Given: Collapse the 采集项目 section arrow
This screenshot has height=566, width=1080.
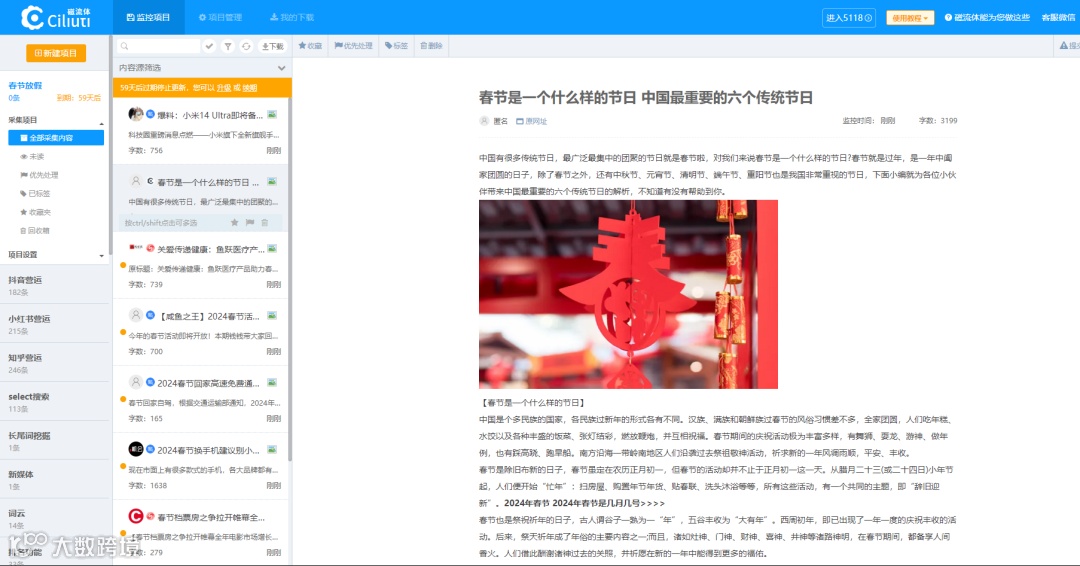Looking at the screenshot, I should 102,123.
